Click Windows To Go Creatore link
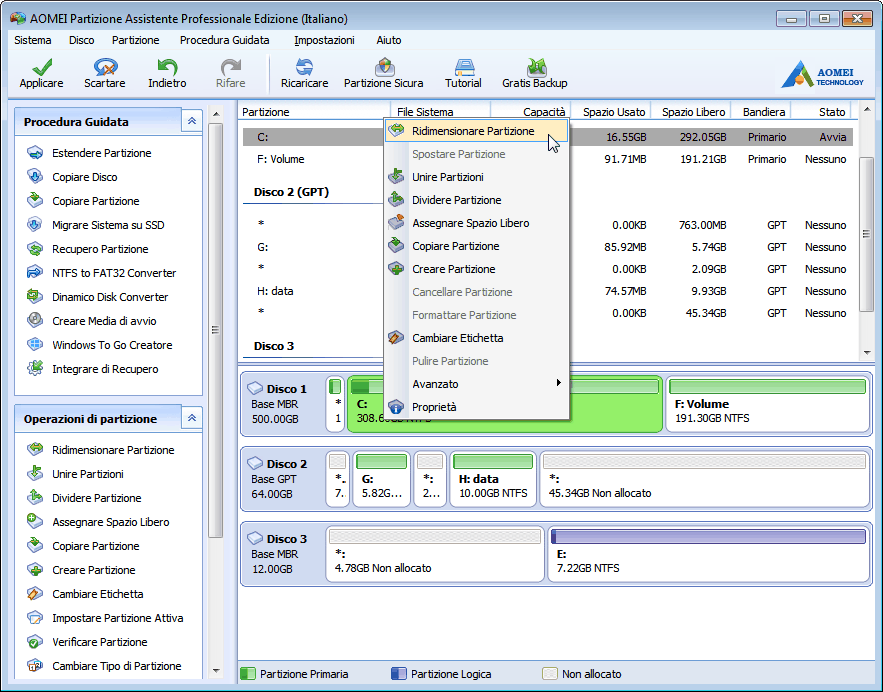The width and height of the screenshot is (883, 692). [x=112, y=345]
